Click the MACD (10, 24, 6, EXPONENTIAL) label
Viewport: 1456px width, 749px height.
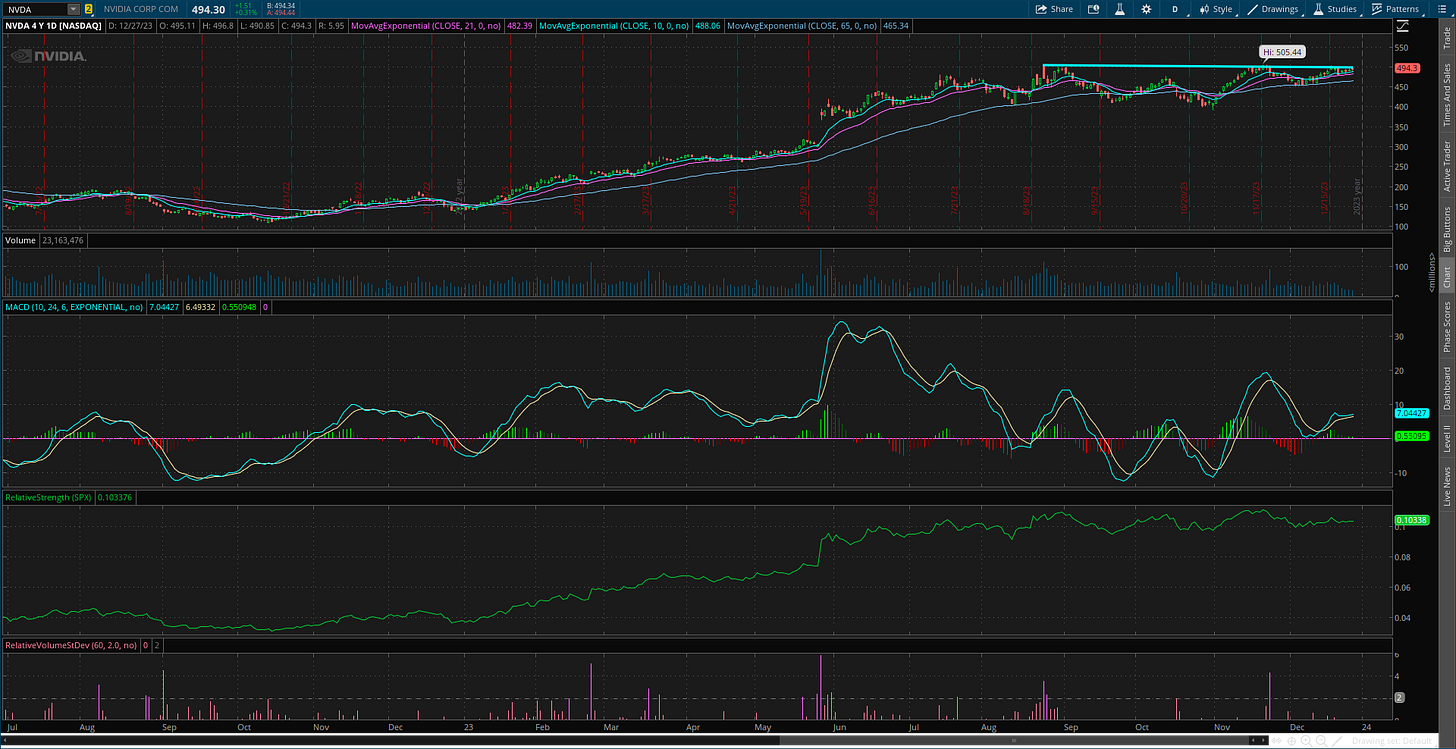pos(75,308)
